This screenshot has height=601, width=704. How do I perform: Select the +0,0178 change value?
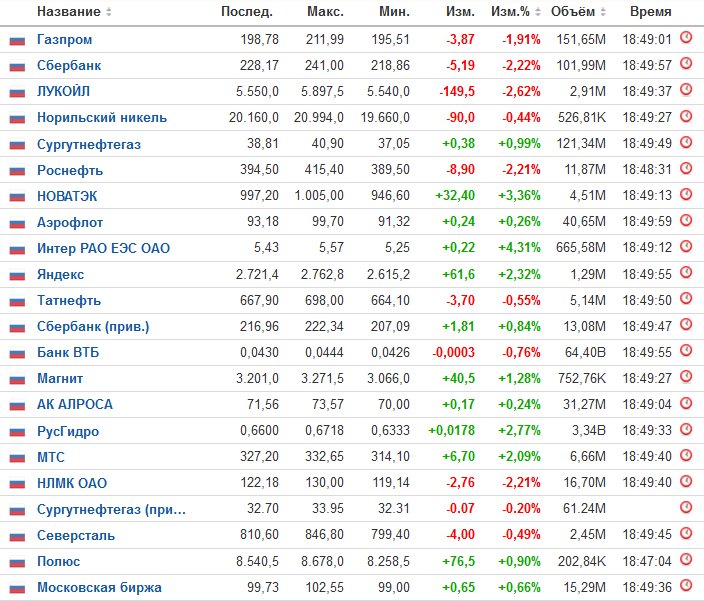point(451,431)
